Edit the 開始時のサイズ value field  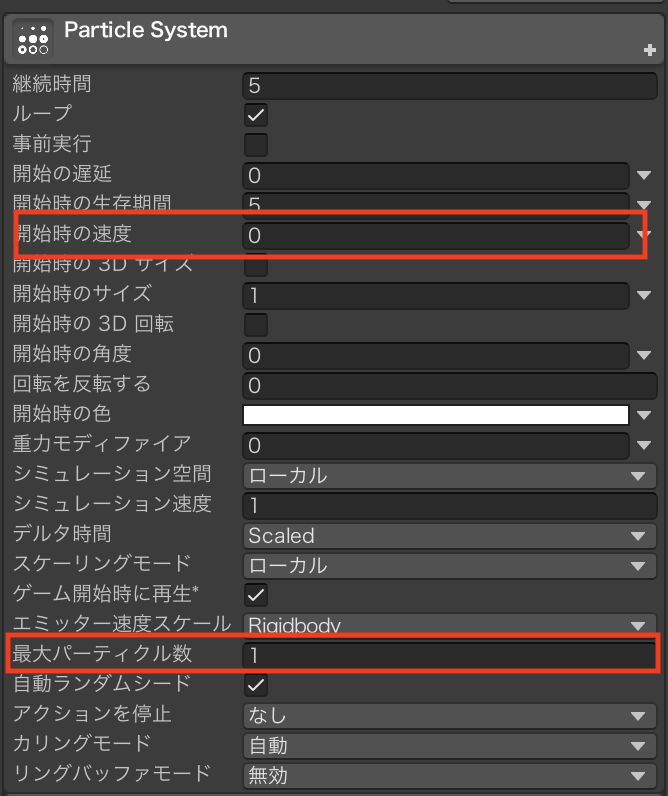(x=436, y=295)
